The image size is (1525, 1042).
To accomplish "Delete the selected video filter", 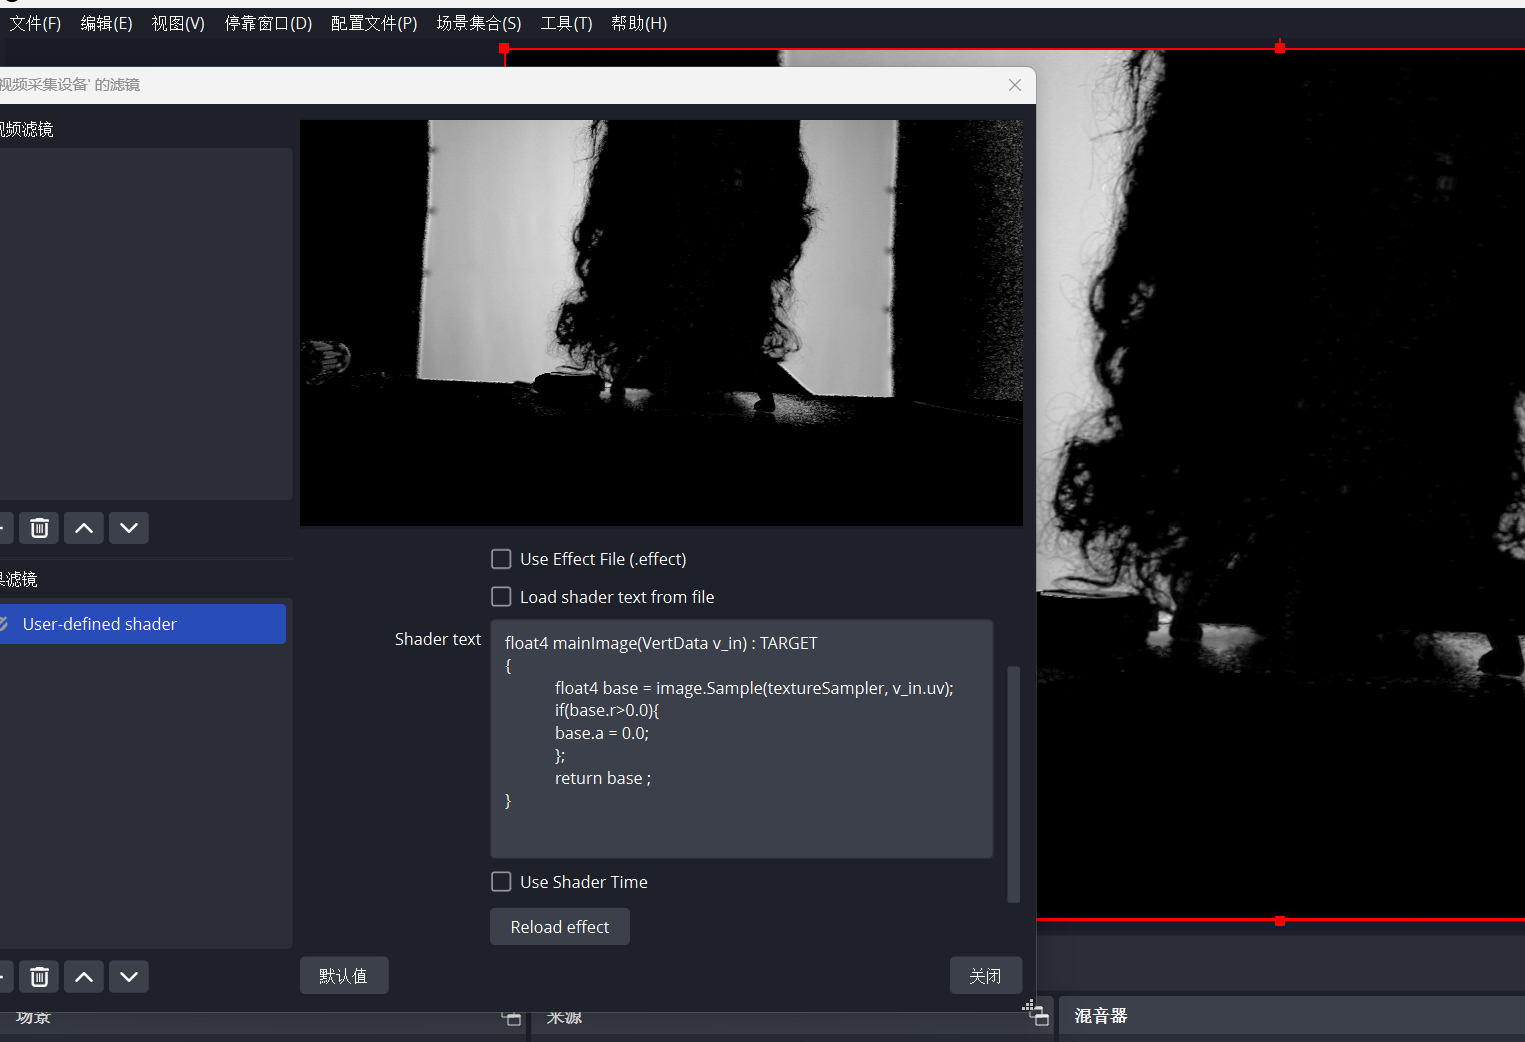I will 39,527.
